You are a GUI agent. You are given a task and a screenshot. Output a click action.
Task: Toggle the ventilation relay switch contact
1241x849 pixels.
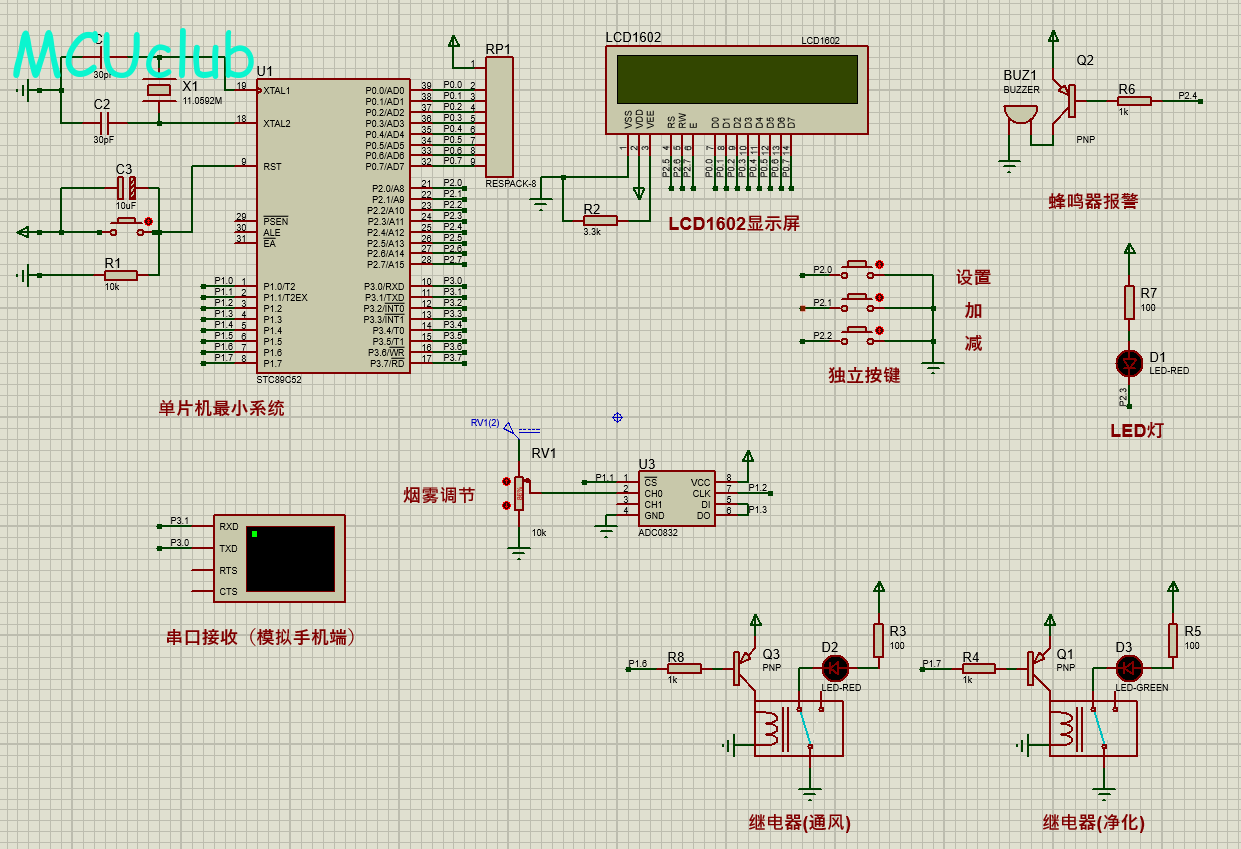click(x=804, y=728)
